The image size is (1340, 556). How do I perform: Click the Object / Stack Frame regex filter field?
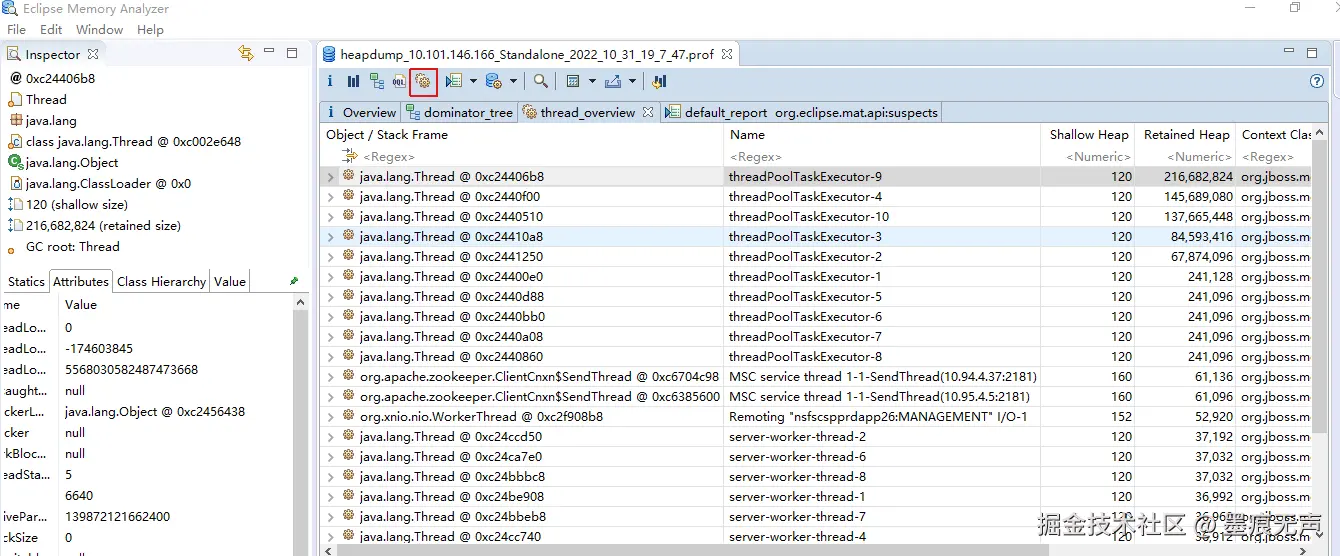click(522, 157)
